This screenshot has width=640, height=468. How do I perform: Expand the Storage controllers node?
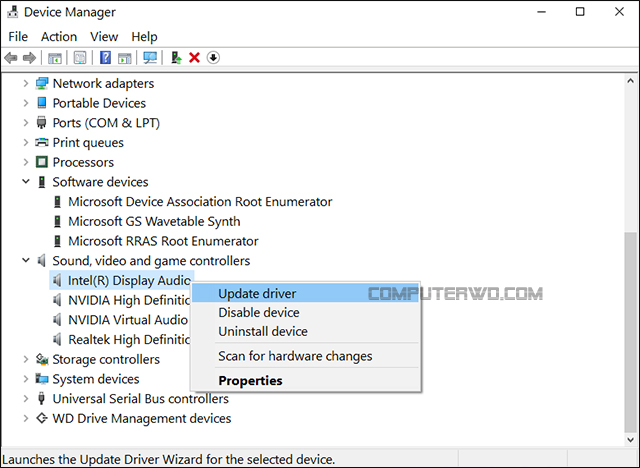pyautogui.click(x=26, y=359)
